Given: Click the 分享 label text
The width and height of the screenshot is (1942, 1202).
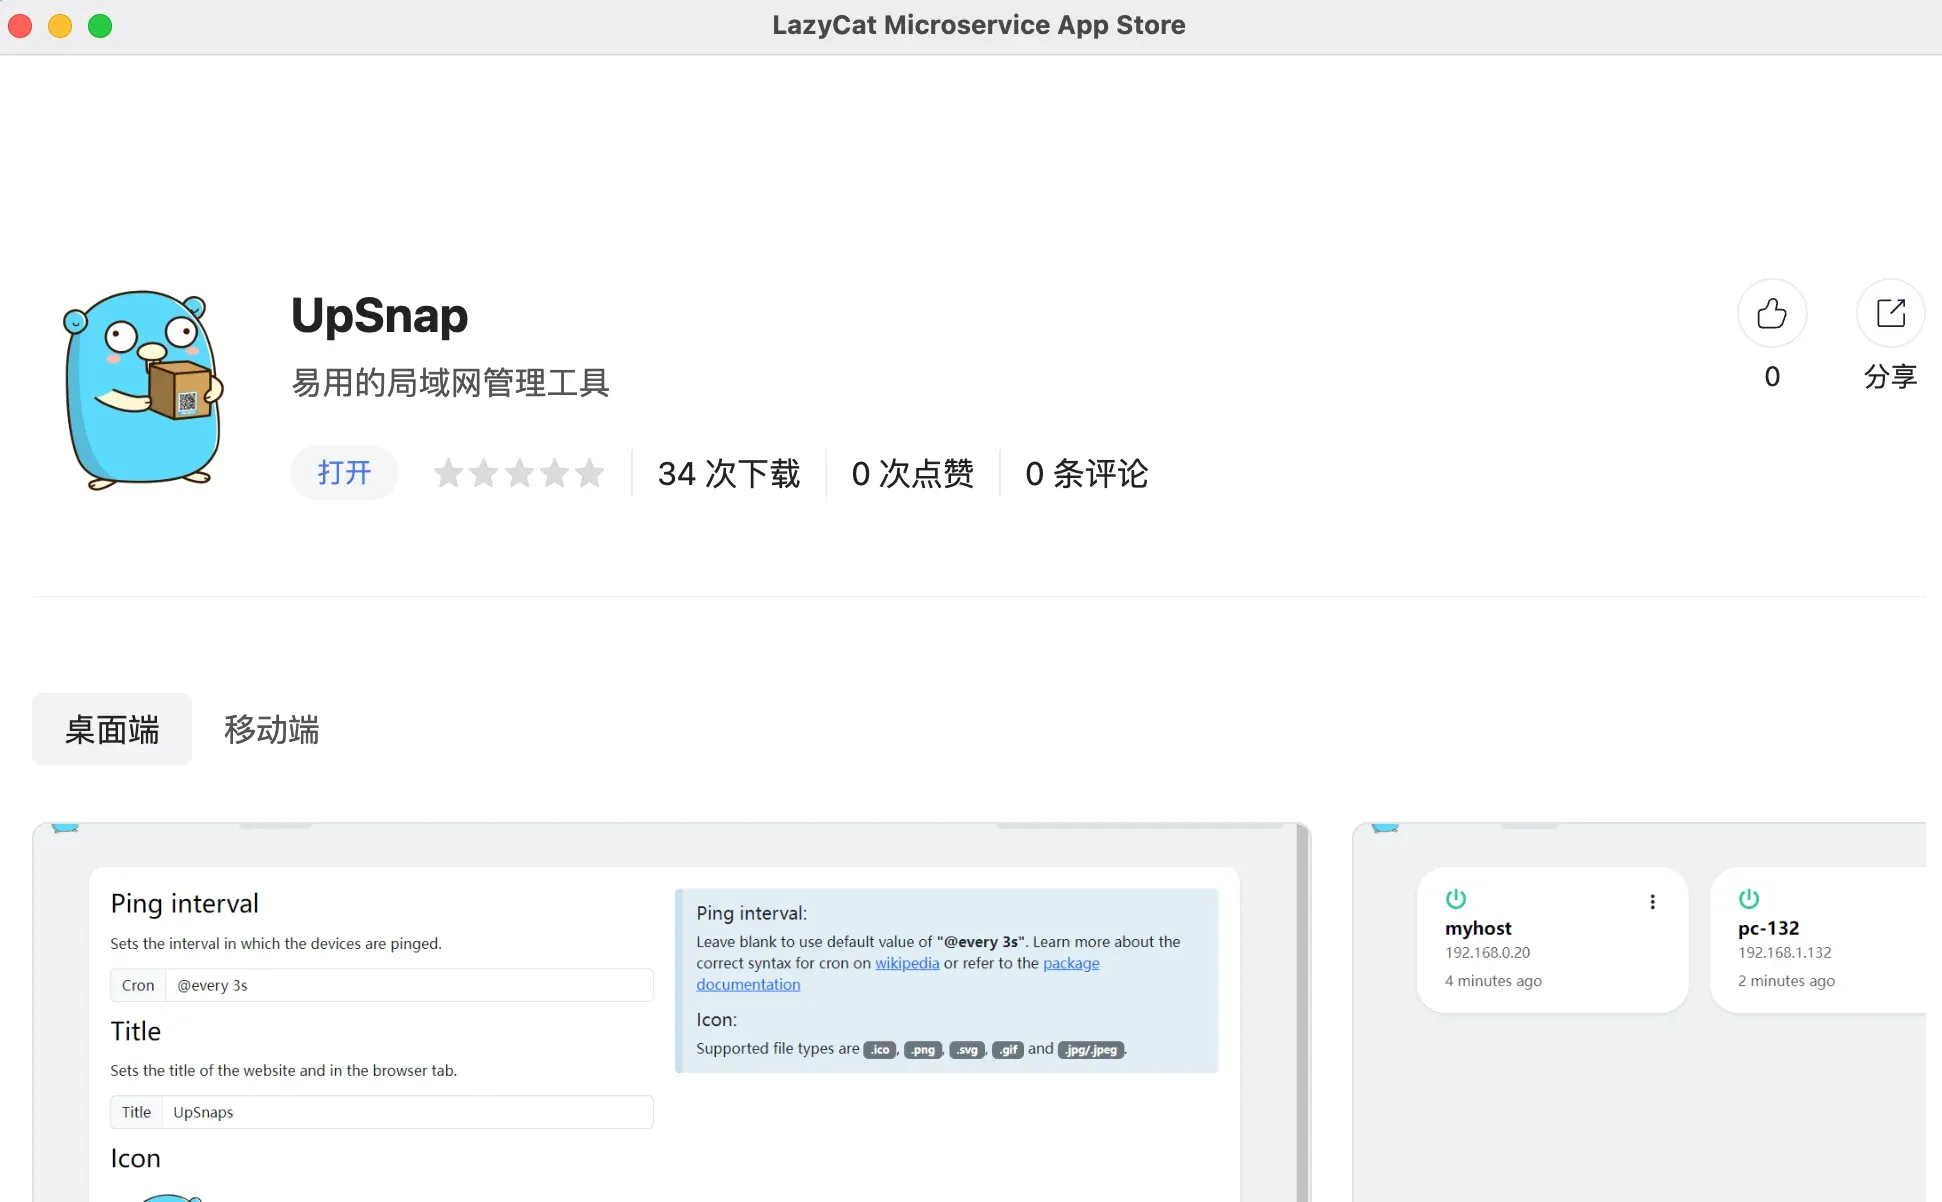Looking at the screenshot, I should coord(1890,377).
